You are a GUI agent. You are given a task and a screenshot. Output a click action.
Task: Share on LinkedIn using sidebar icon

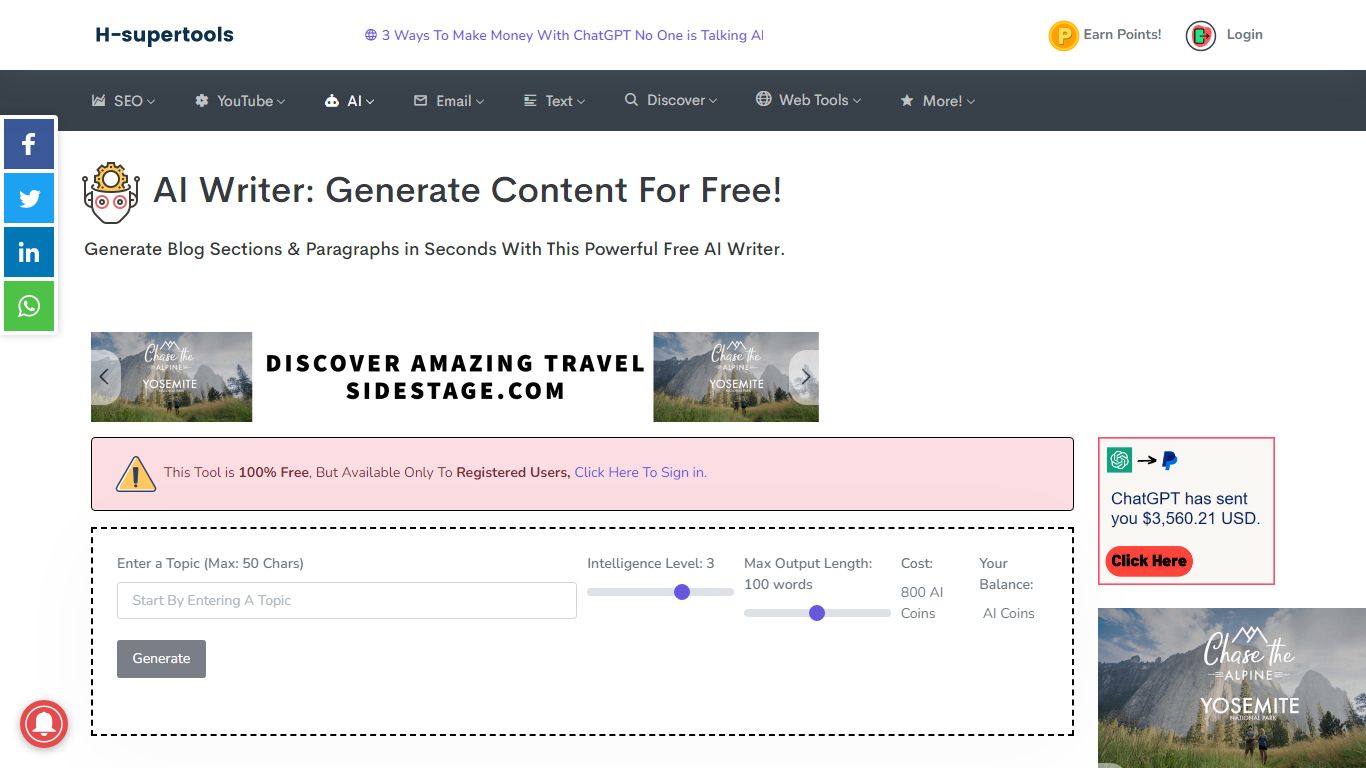[x=29, y=252]
